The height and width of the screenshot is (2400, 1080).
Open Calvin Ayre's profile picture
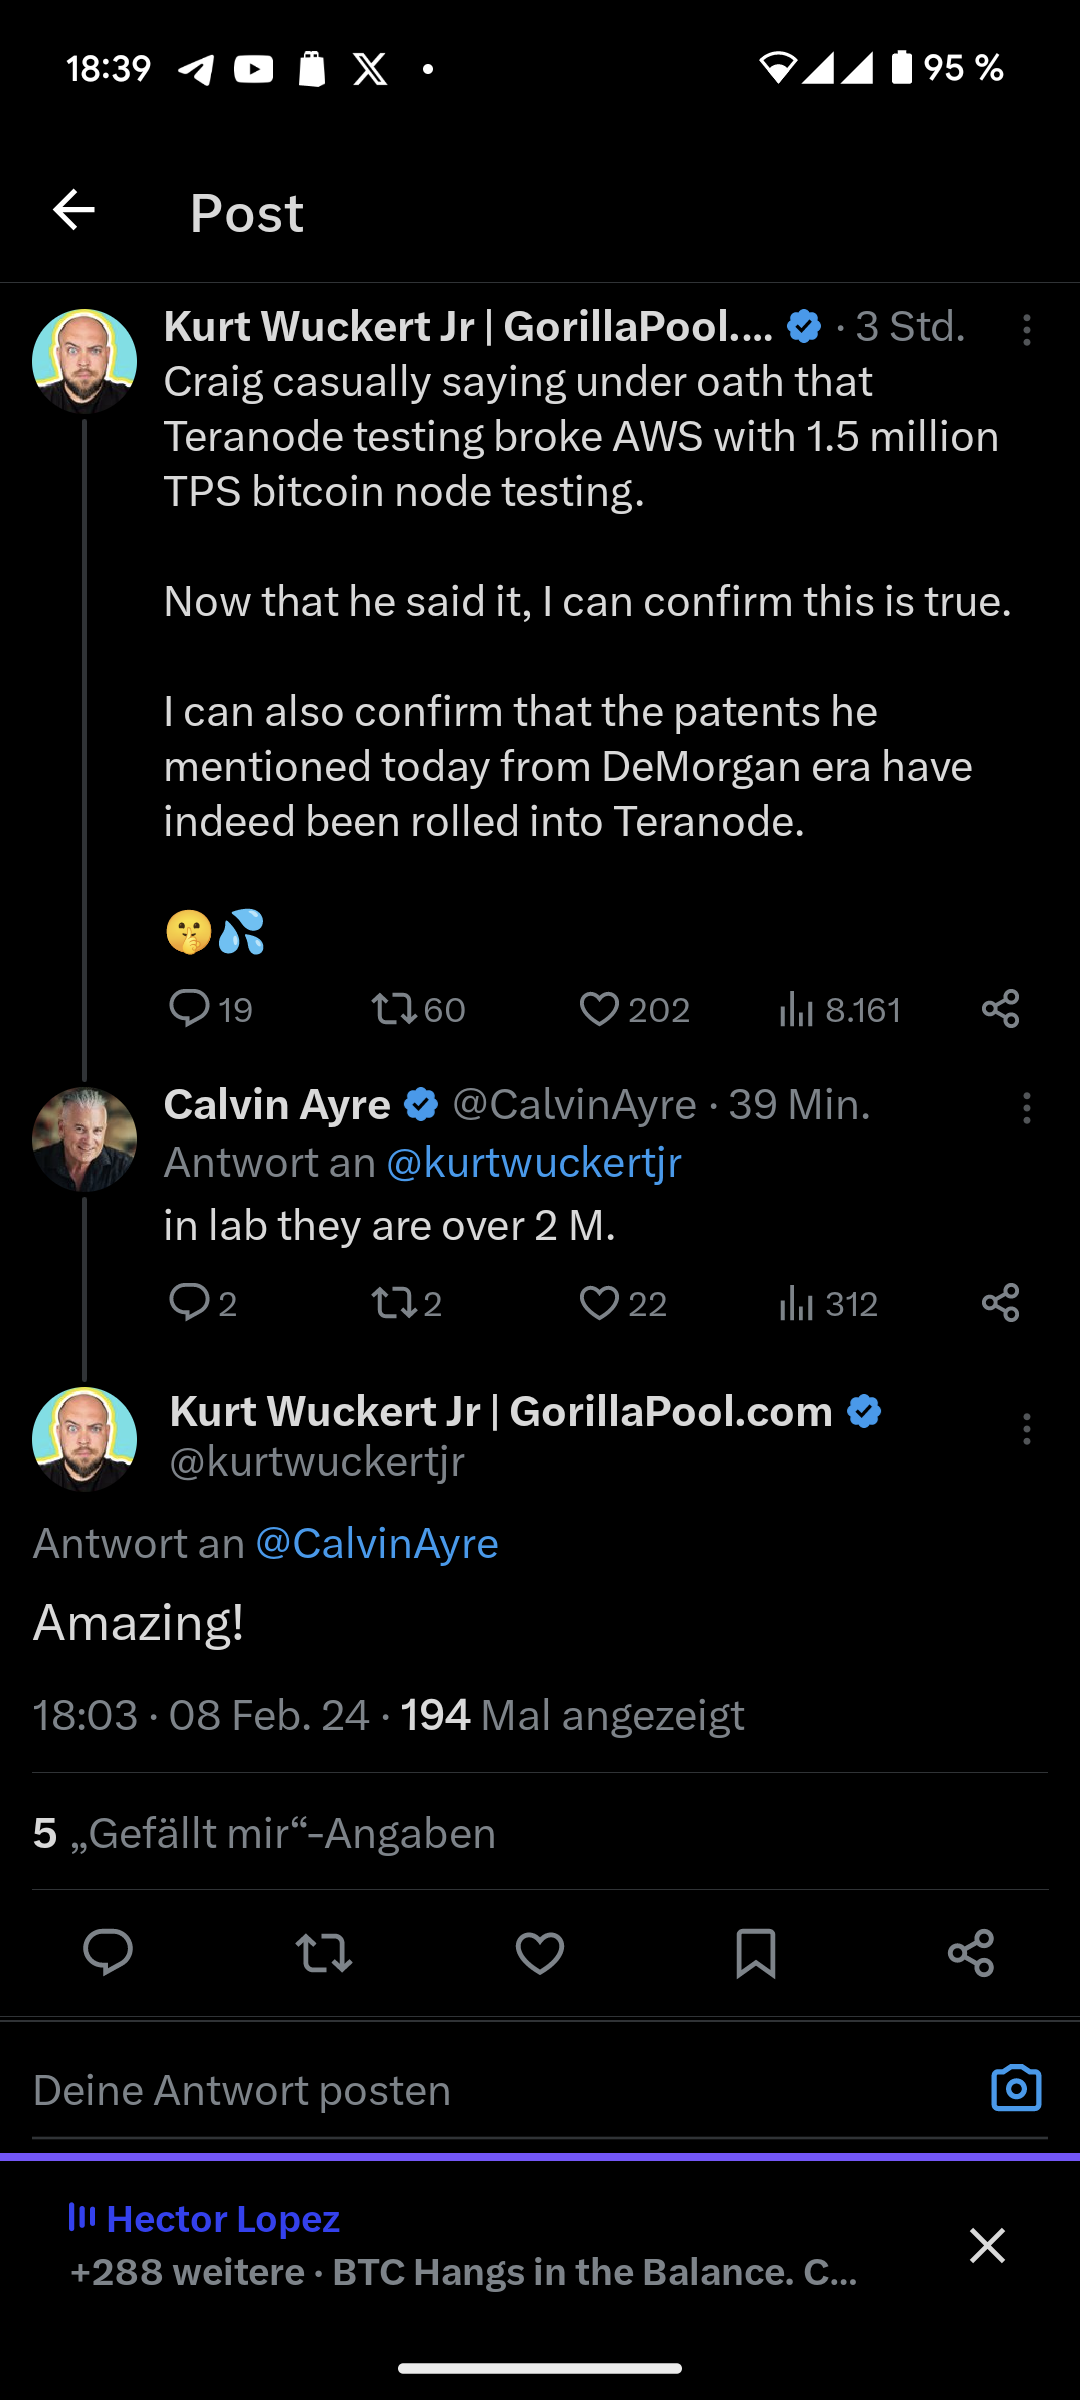point(85,1139)
